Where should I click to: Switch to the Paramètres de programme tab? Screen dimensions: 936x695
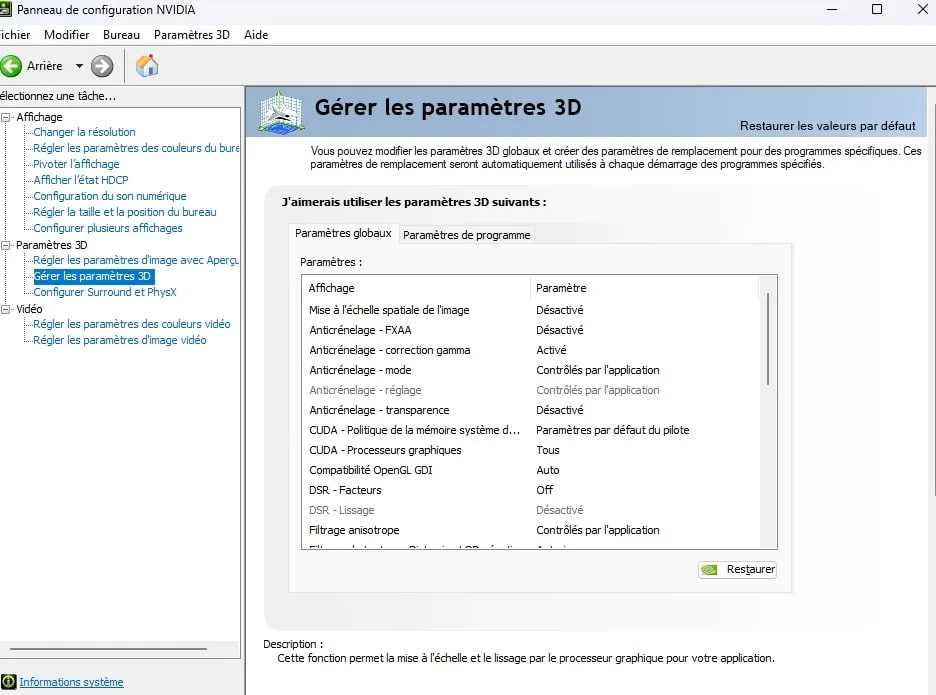click(x=466, y=235)
